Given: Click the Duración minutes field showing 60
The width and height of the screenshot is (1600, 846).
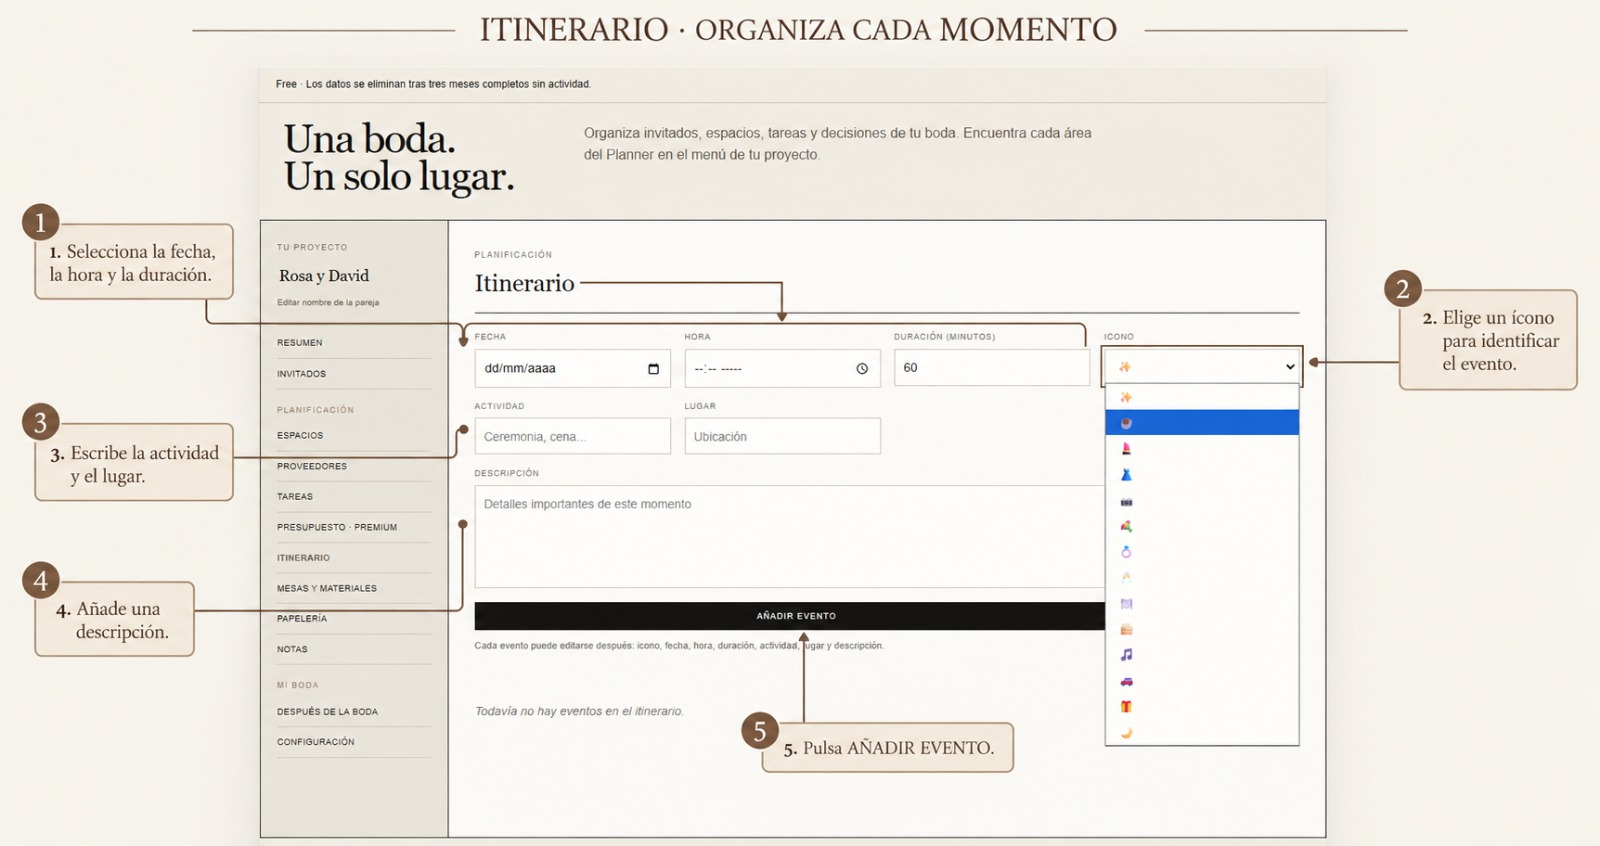Looking at the screenshot, I should coord(992,367).
